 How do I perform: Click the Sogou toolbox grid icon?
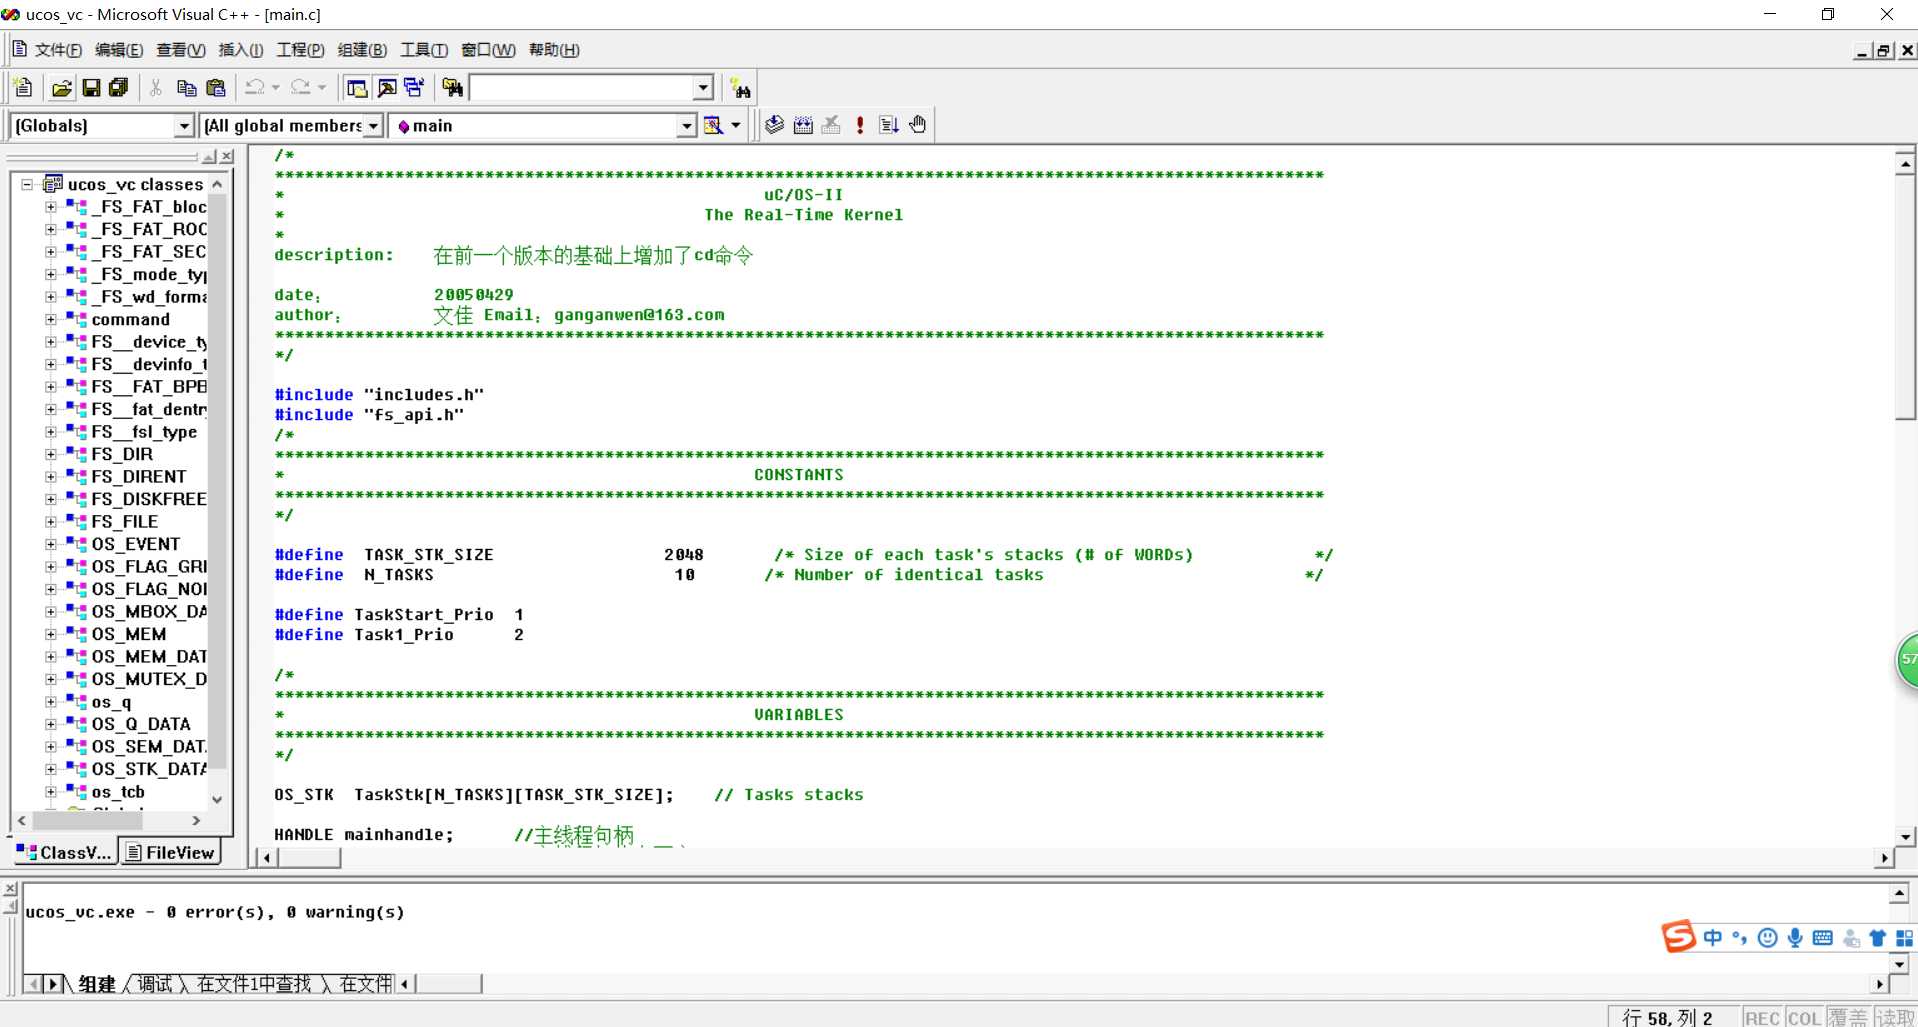point(1905,938)
